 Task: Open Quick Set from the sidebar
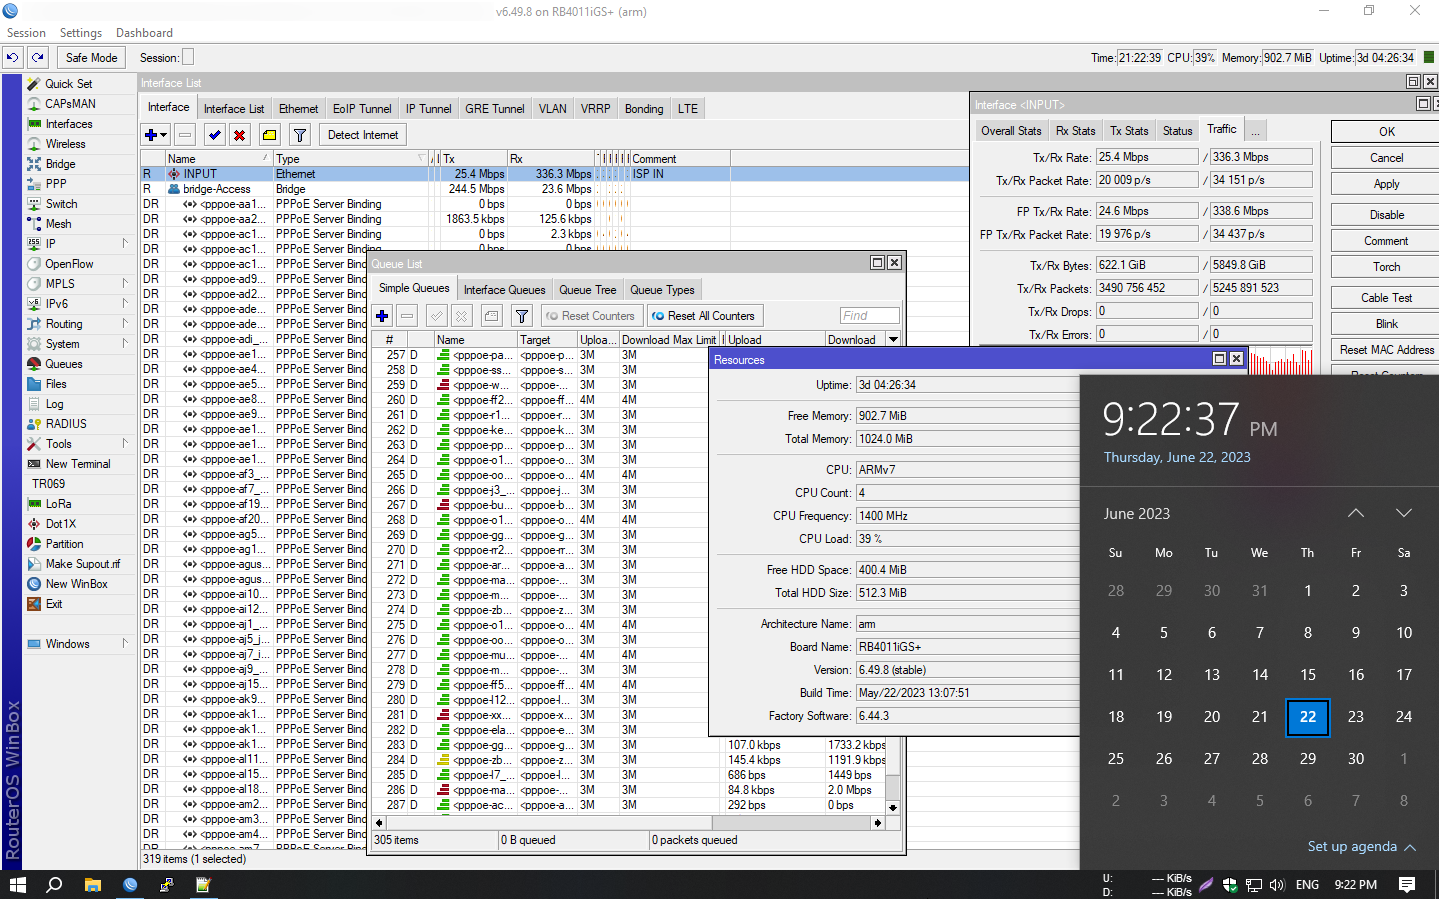point(68,84)
